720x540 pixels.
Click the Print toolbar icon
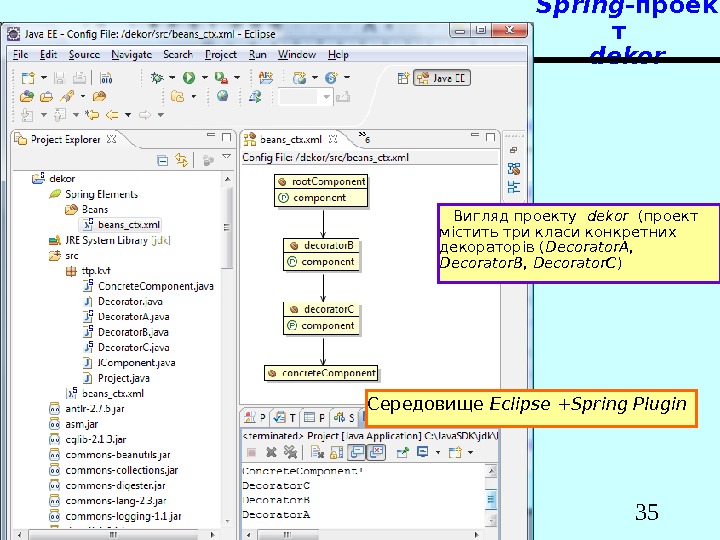pos(79,78)
